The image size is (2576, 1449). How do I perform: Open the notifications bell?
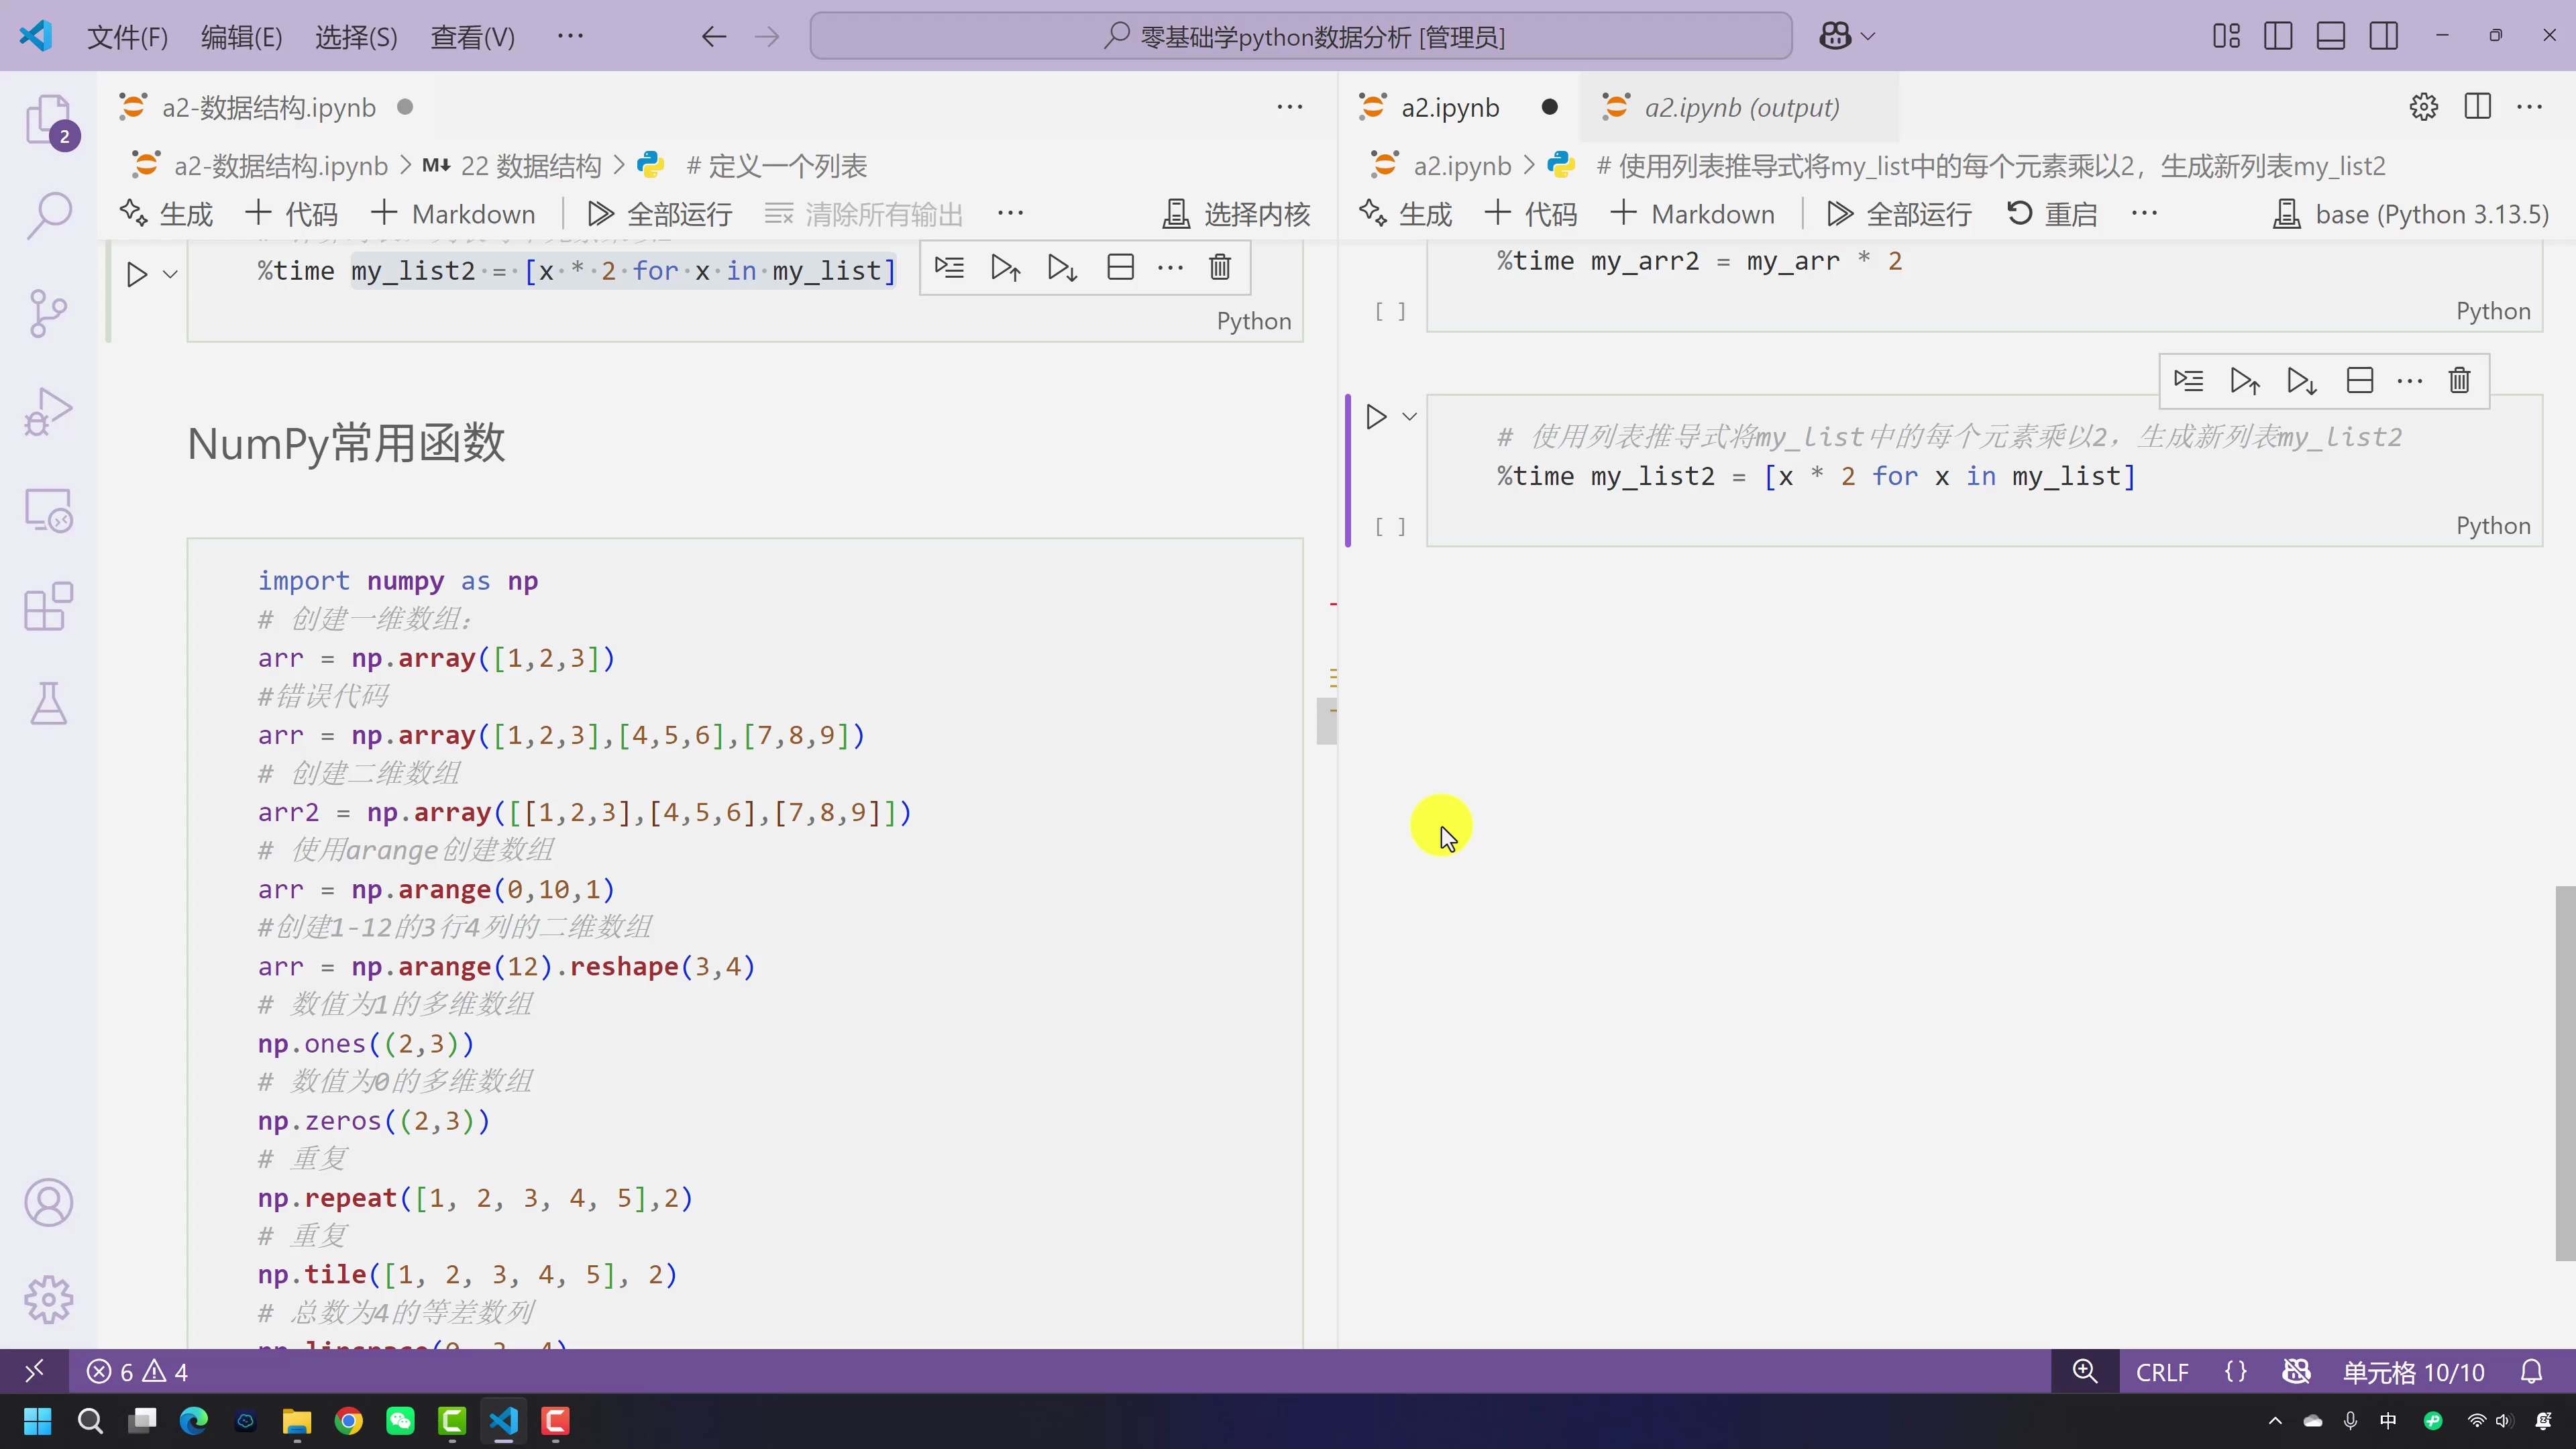pyautogui.click(x=2532, y=1372)
